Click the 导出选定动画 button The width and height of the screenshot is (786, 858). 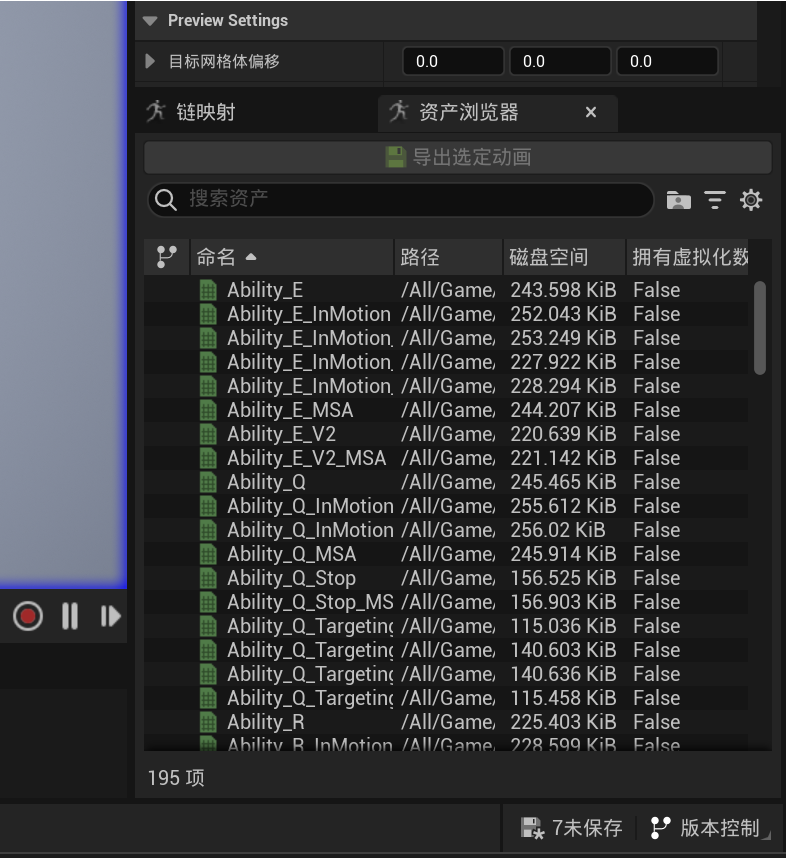[x=458, y=157]
